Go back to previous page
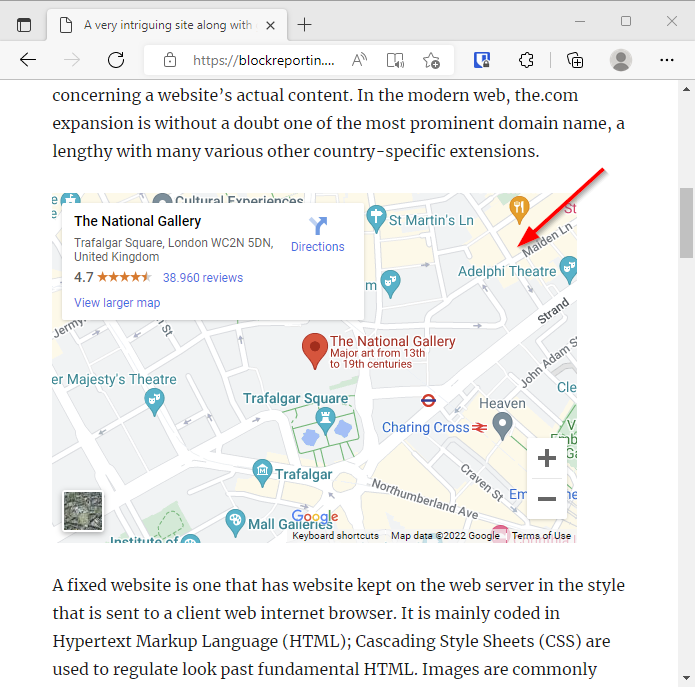Image resolution: width=695 pixels, height=687 pixels. [27, 59]
